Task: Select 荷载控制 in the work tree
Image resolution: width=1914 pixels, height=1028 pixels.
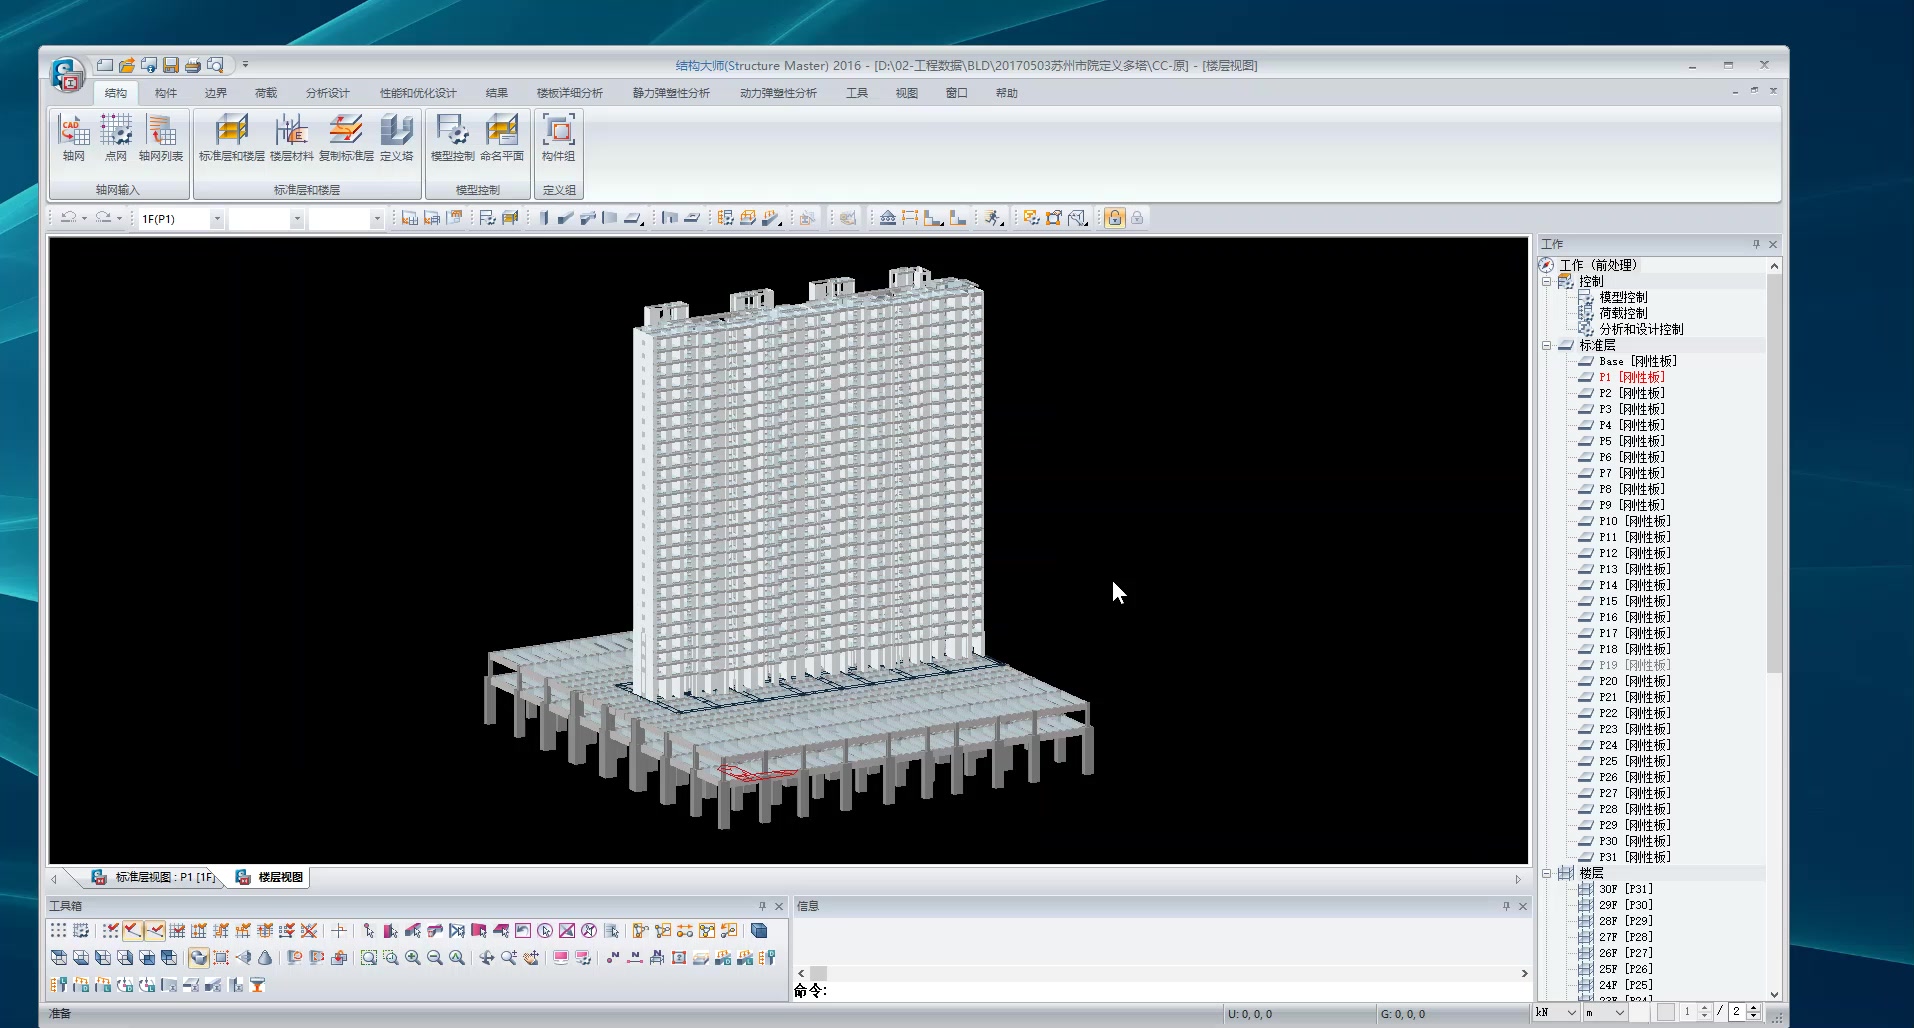Action: pos(1623,313)
